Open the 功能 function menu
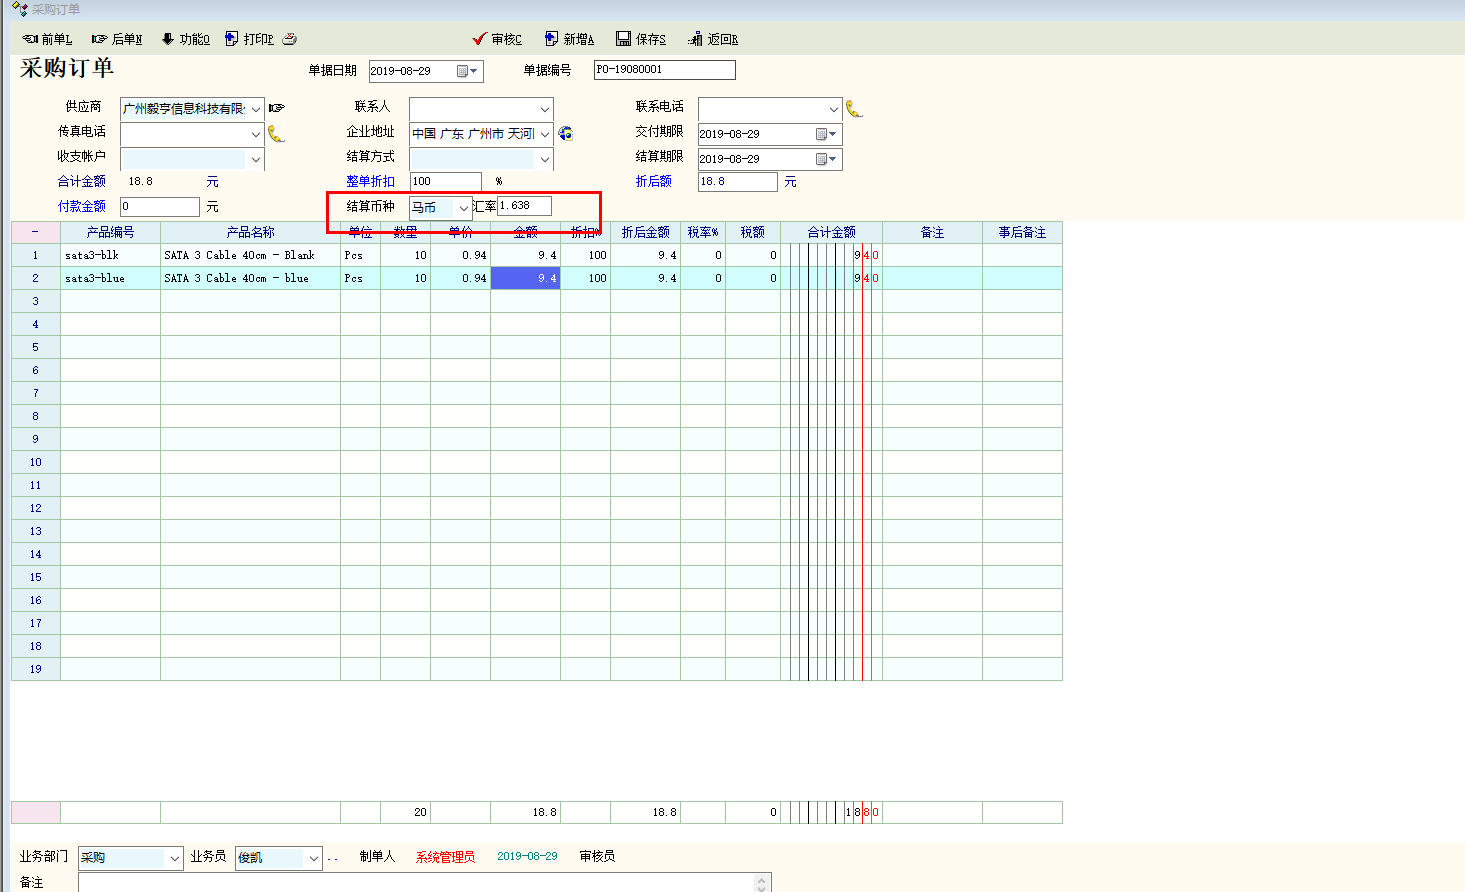This screenshot has width=1465, height=892. (x=185, y=39)
